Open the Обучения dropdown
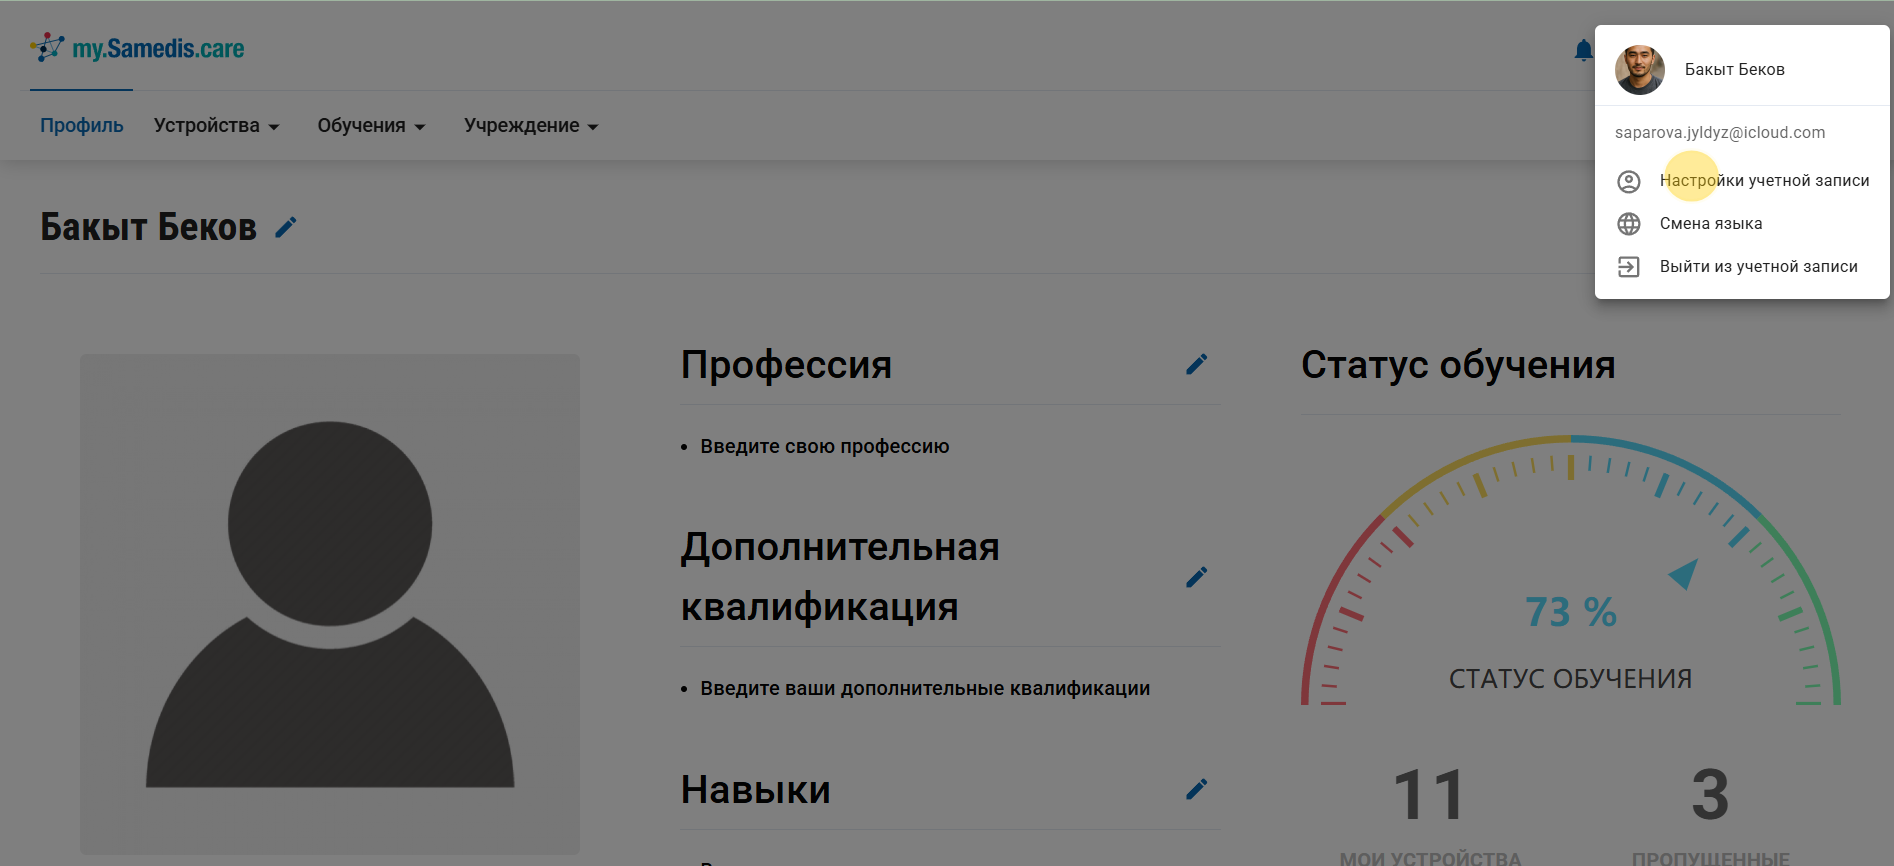This screenshot has width=1894, height=866. (371, 126)
